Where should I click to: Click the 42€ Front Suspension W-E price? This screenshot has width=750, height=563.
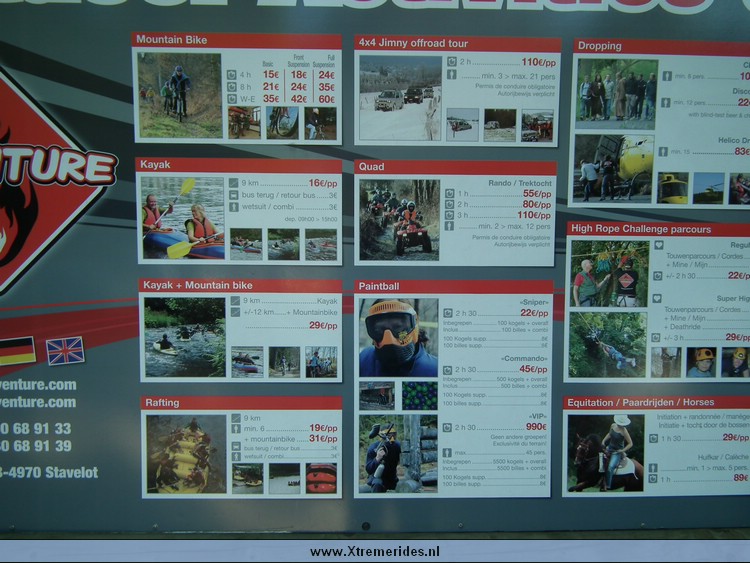(298, 99)
